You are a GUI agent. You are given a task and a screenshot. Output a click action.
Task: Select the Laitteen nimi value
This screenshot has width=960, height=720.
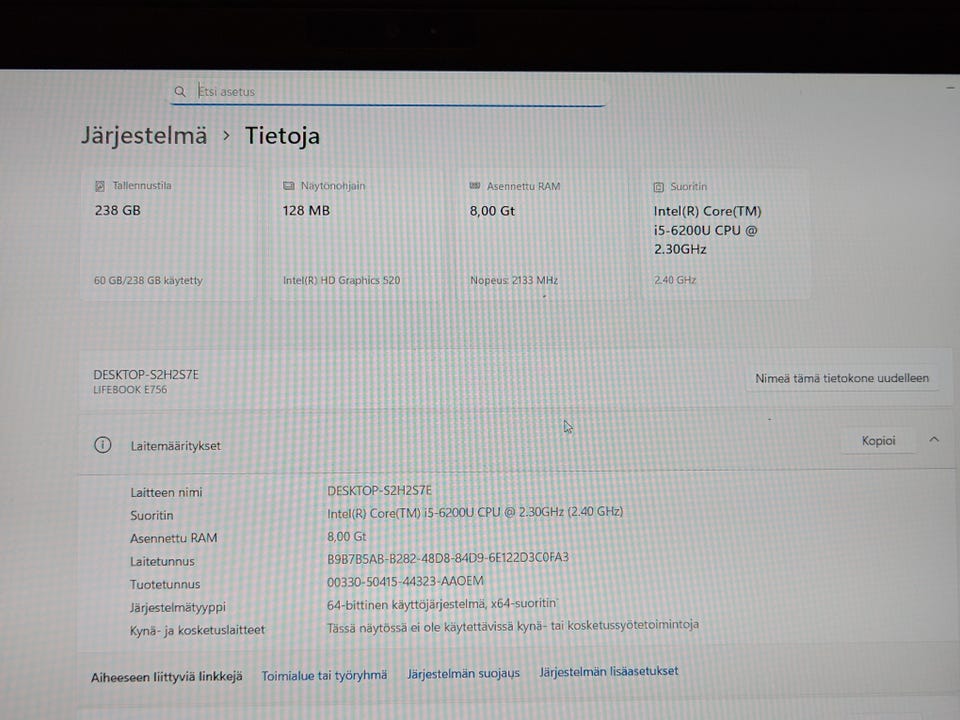[380, 491]
